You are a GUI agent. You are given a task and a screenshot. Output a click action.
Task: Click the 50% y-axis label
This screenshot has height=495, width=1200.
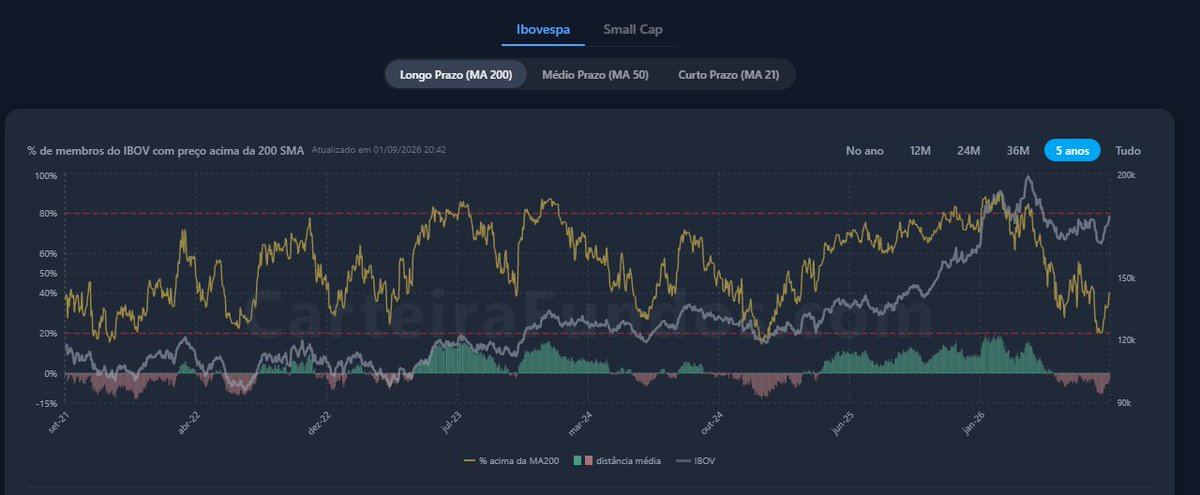[x=49, y=273]
